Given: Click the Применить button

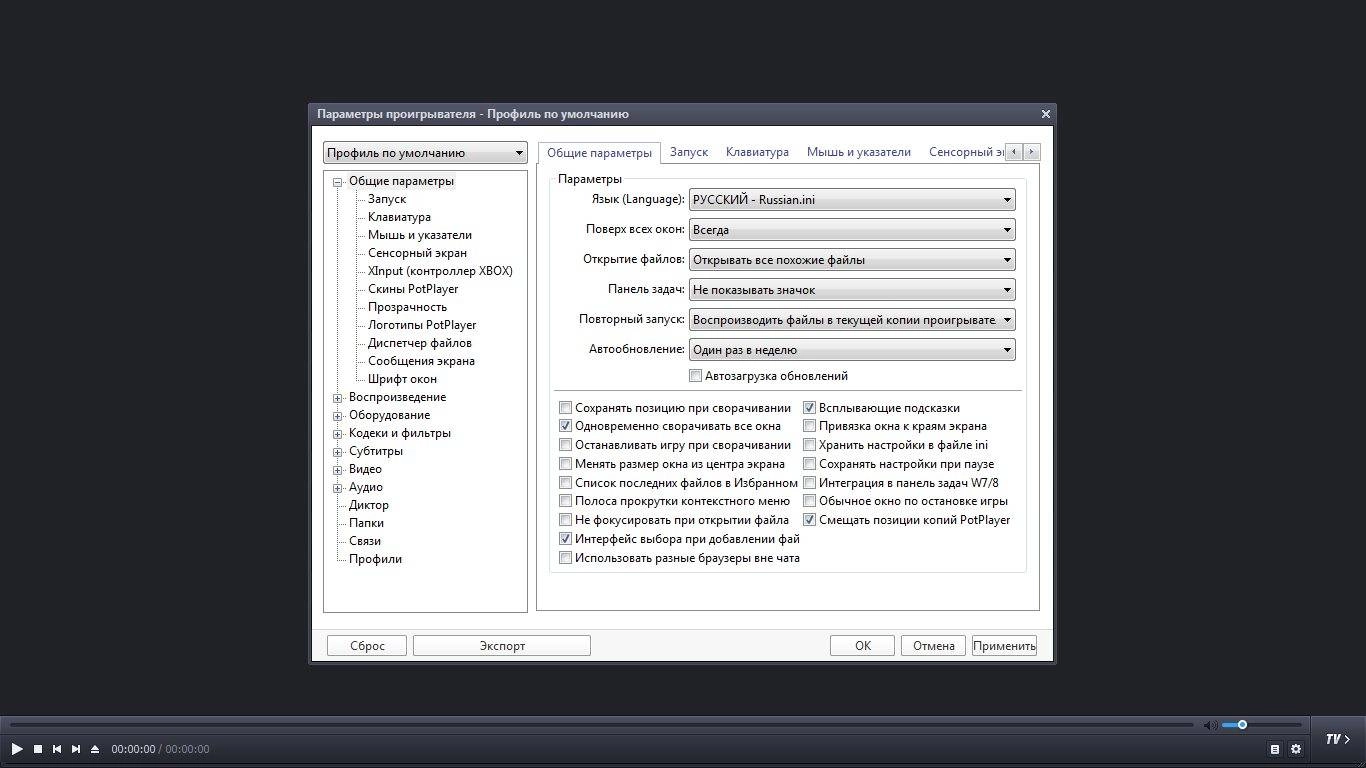Looking at the screenshot, I should pyautogui.click(x=1004, y=646).
